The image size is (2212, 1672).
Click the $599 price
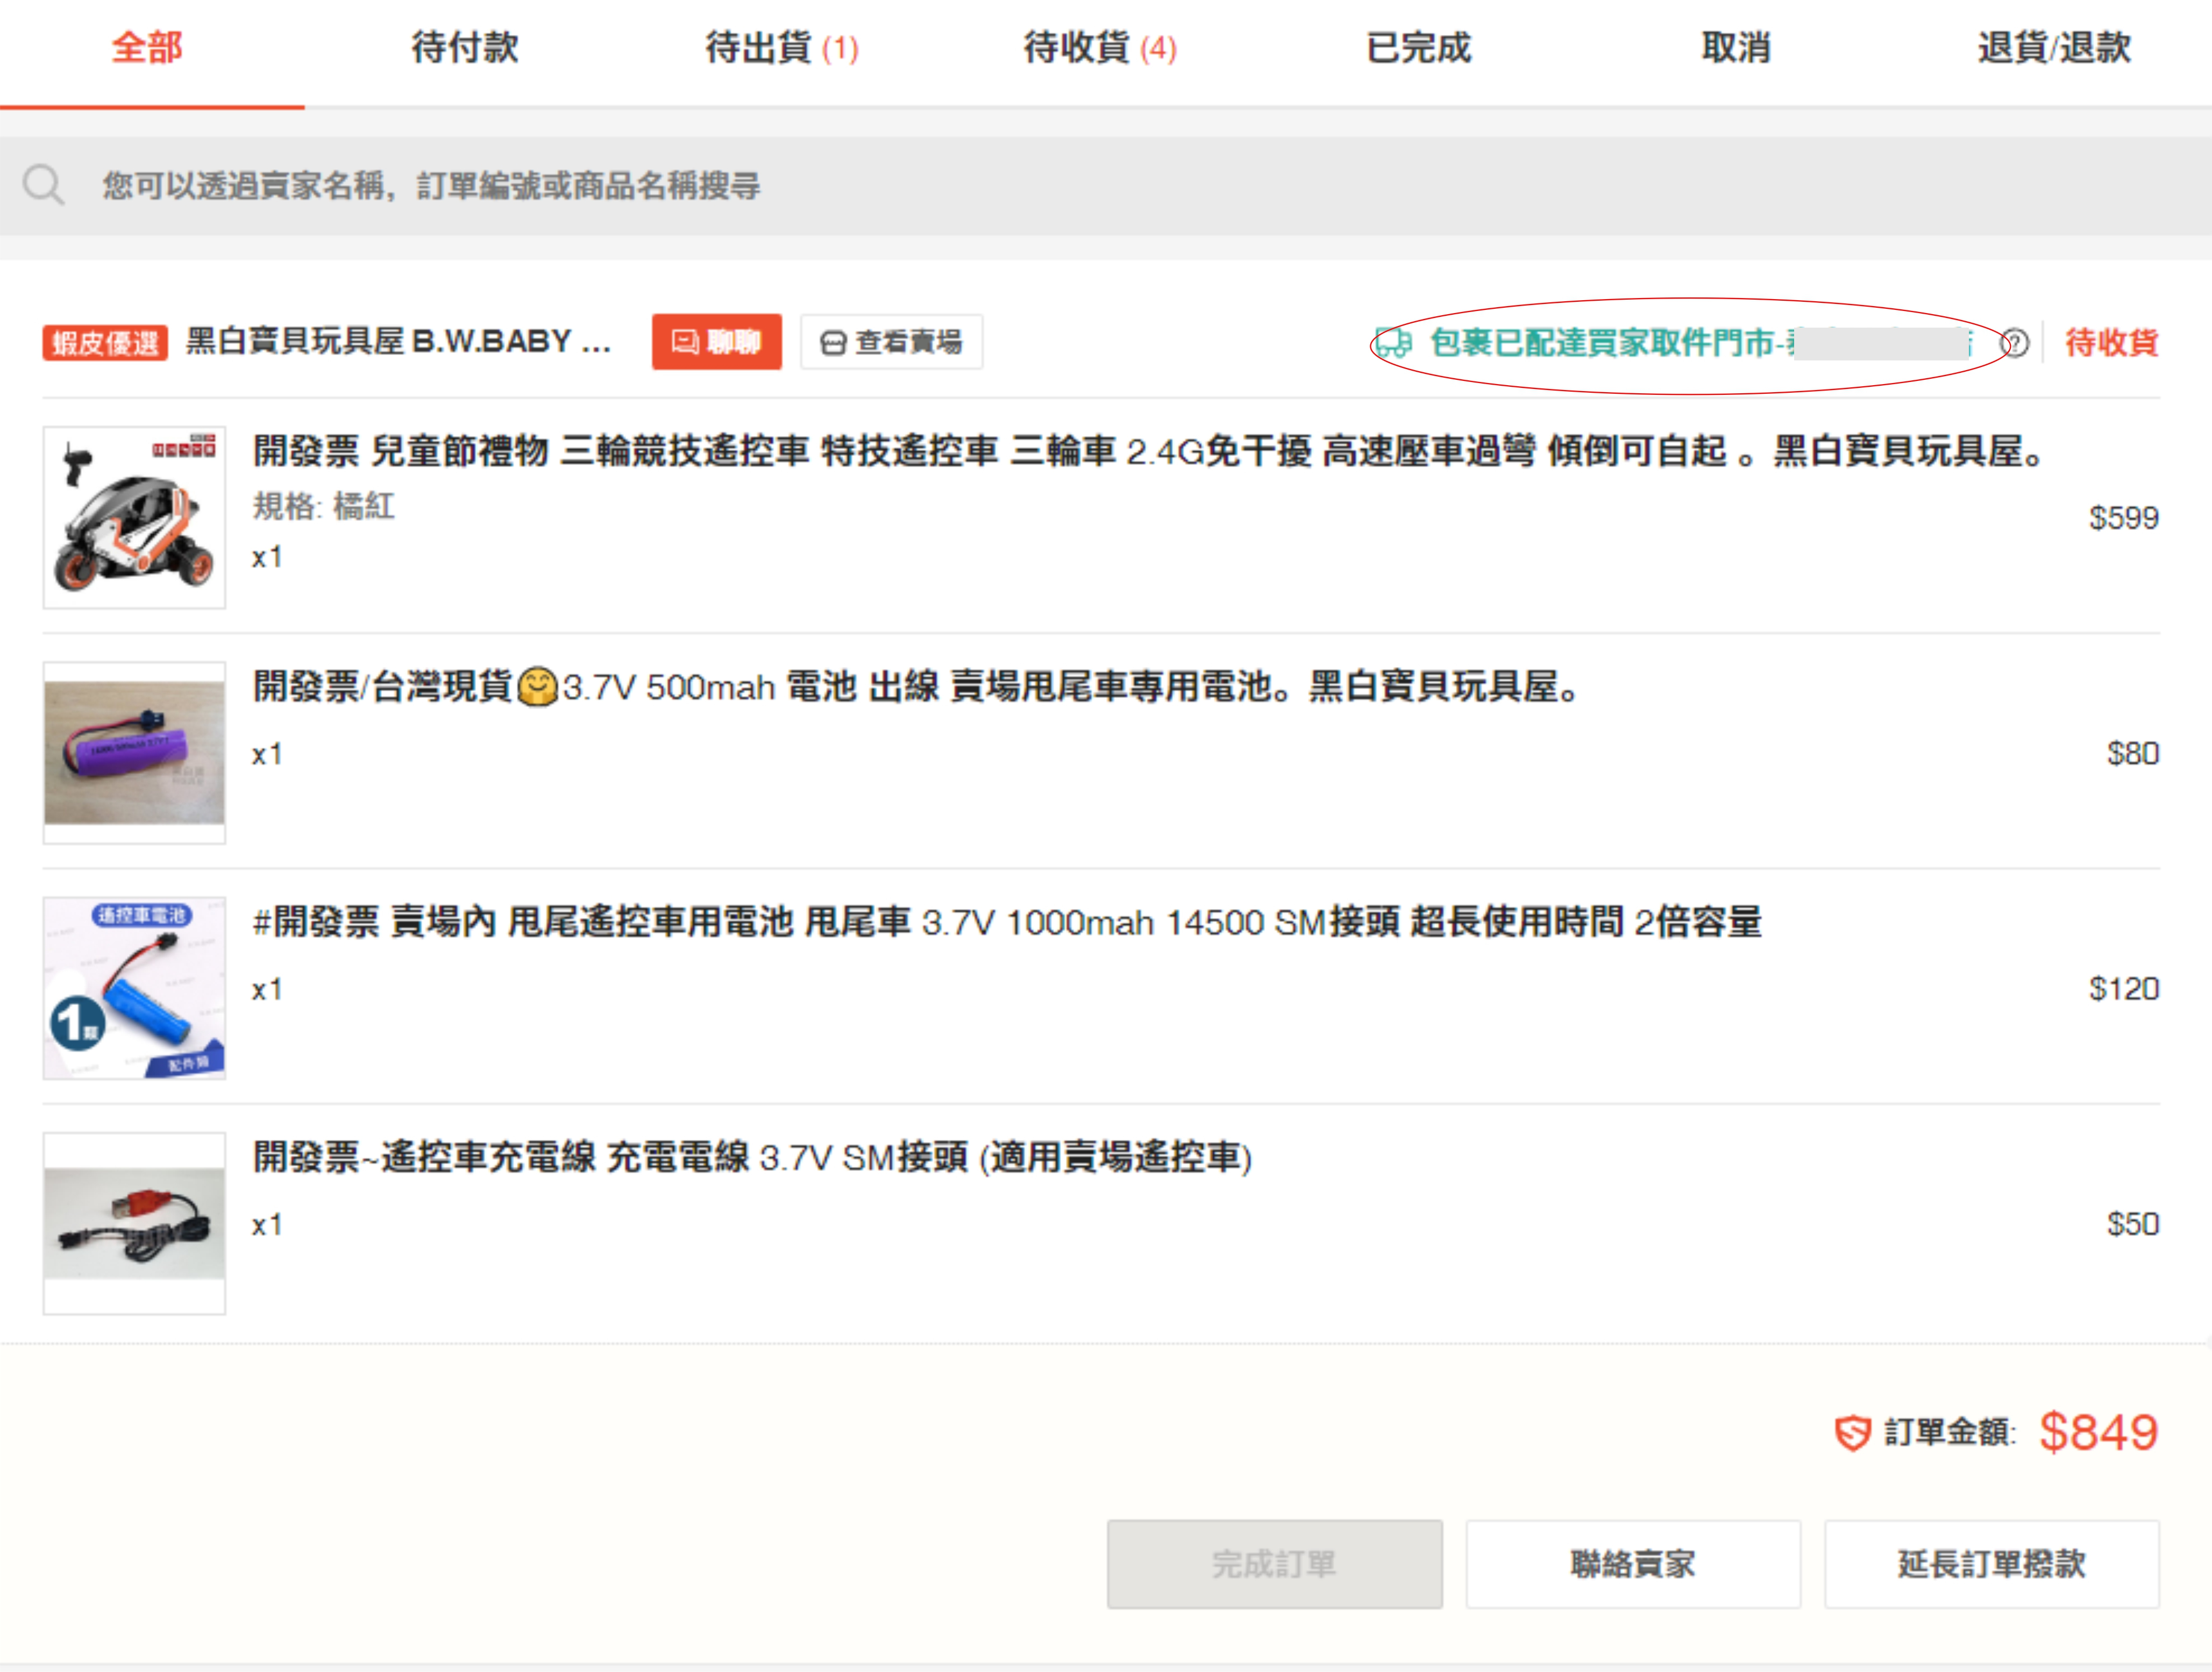pyautogui.click(x=2123, y=518)
